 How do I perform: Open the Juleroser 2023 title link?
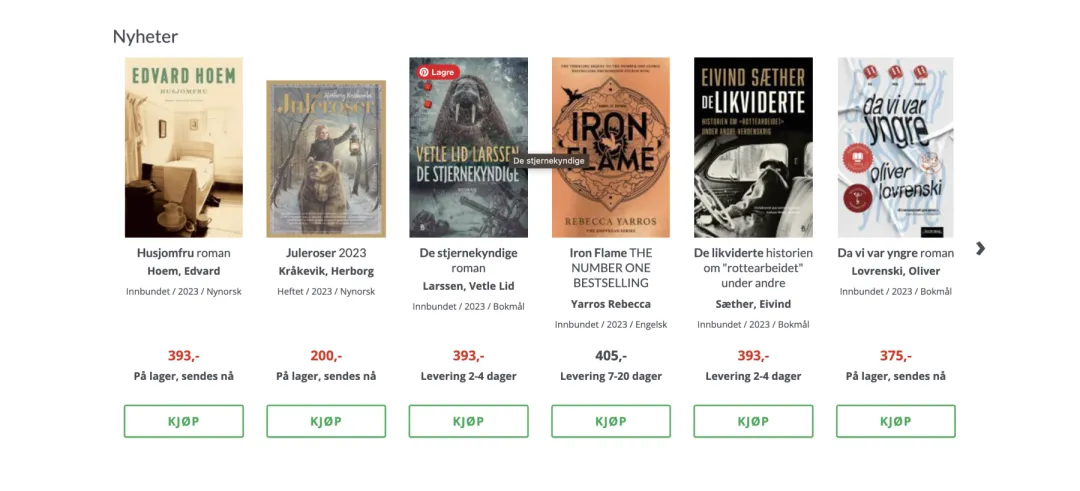coord(326,253)
